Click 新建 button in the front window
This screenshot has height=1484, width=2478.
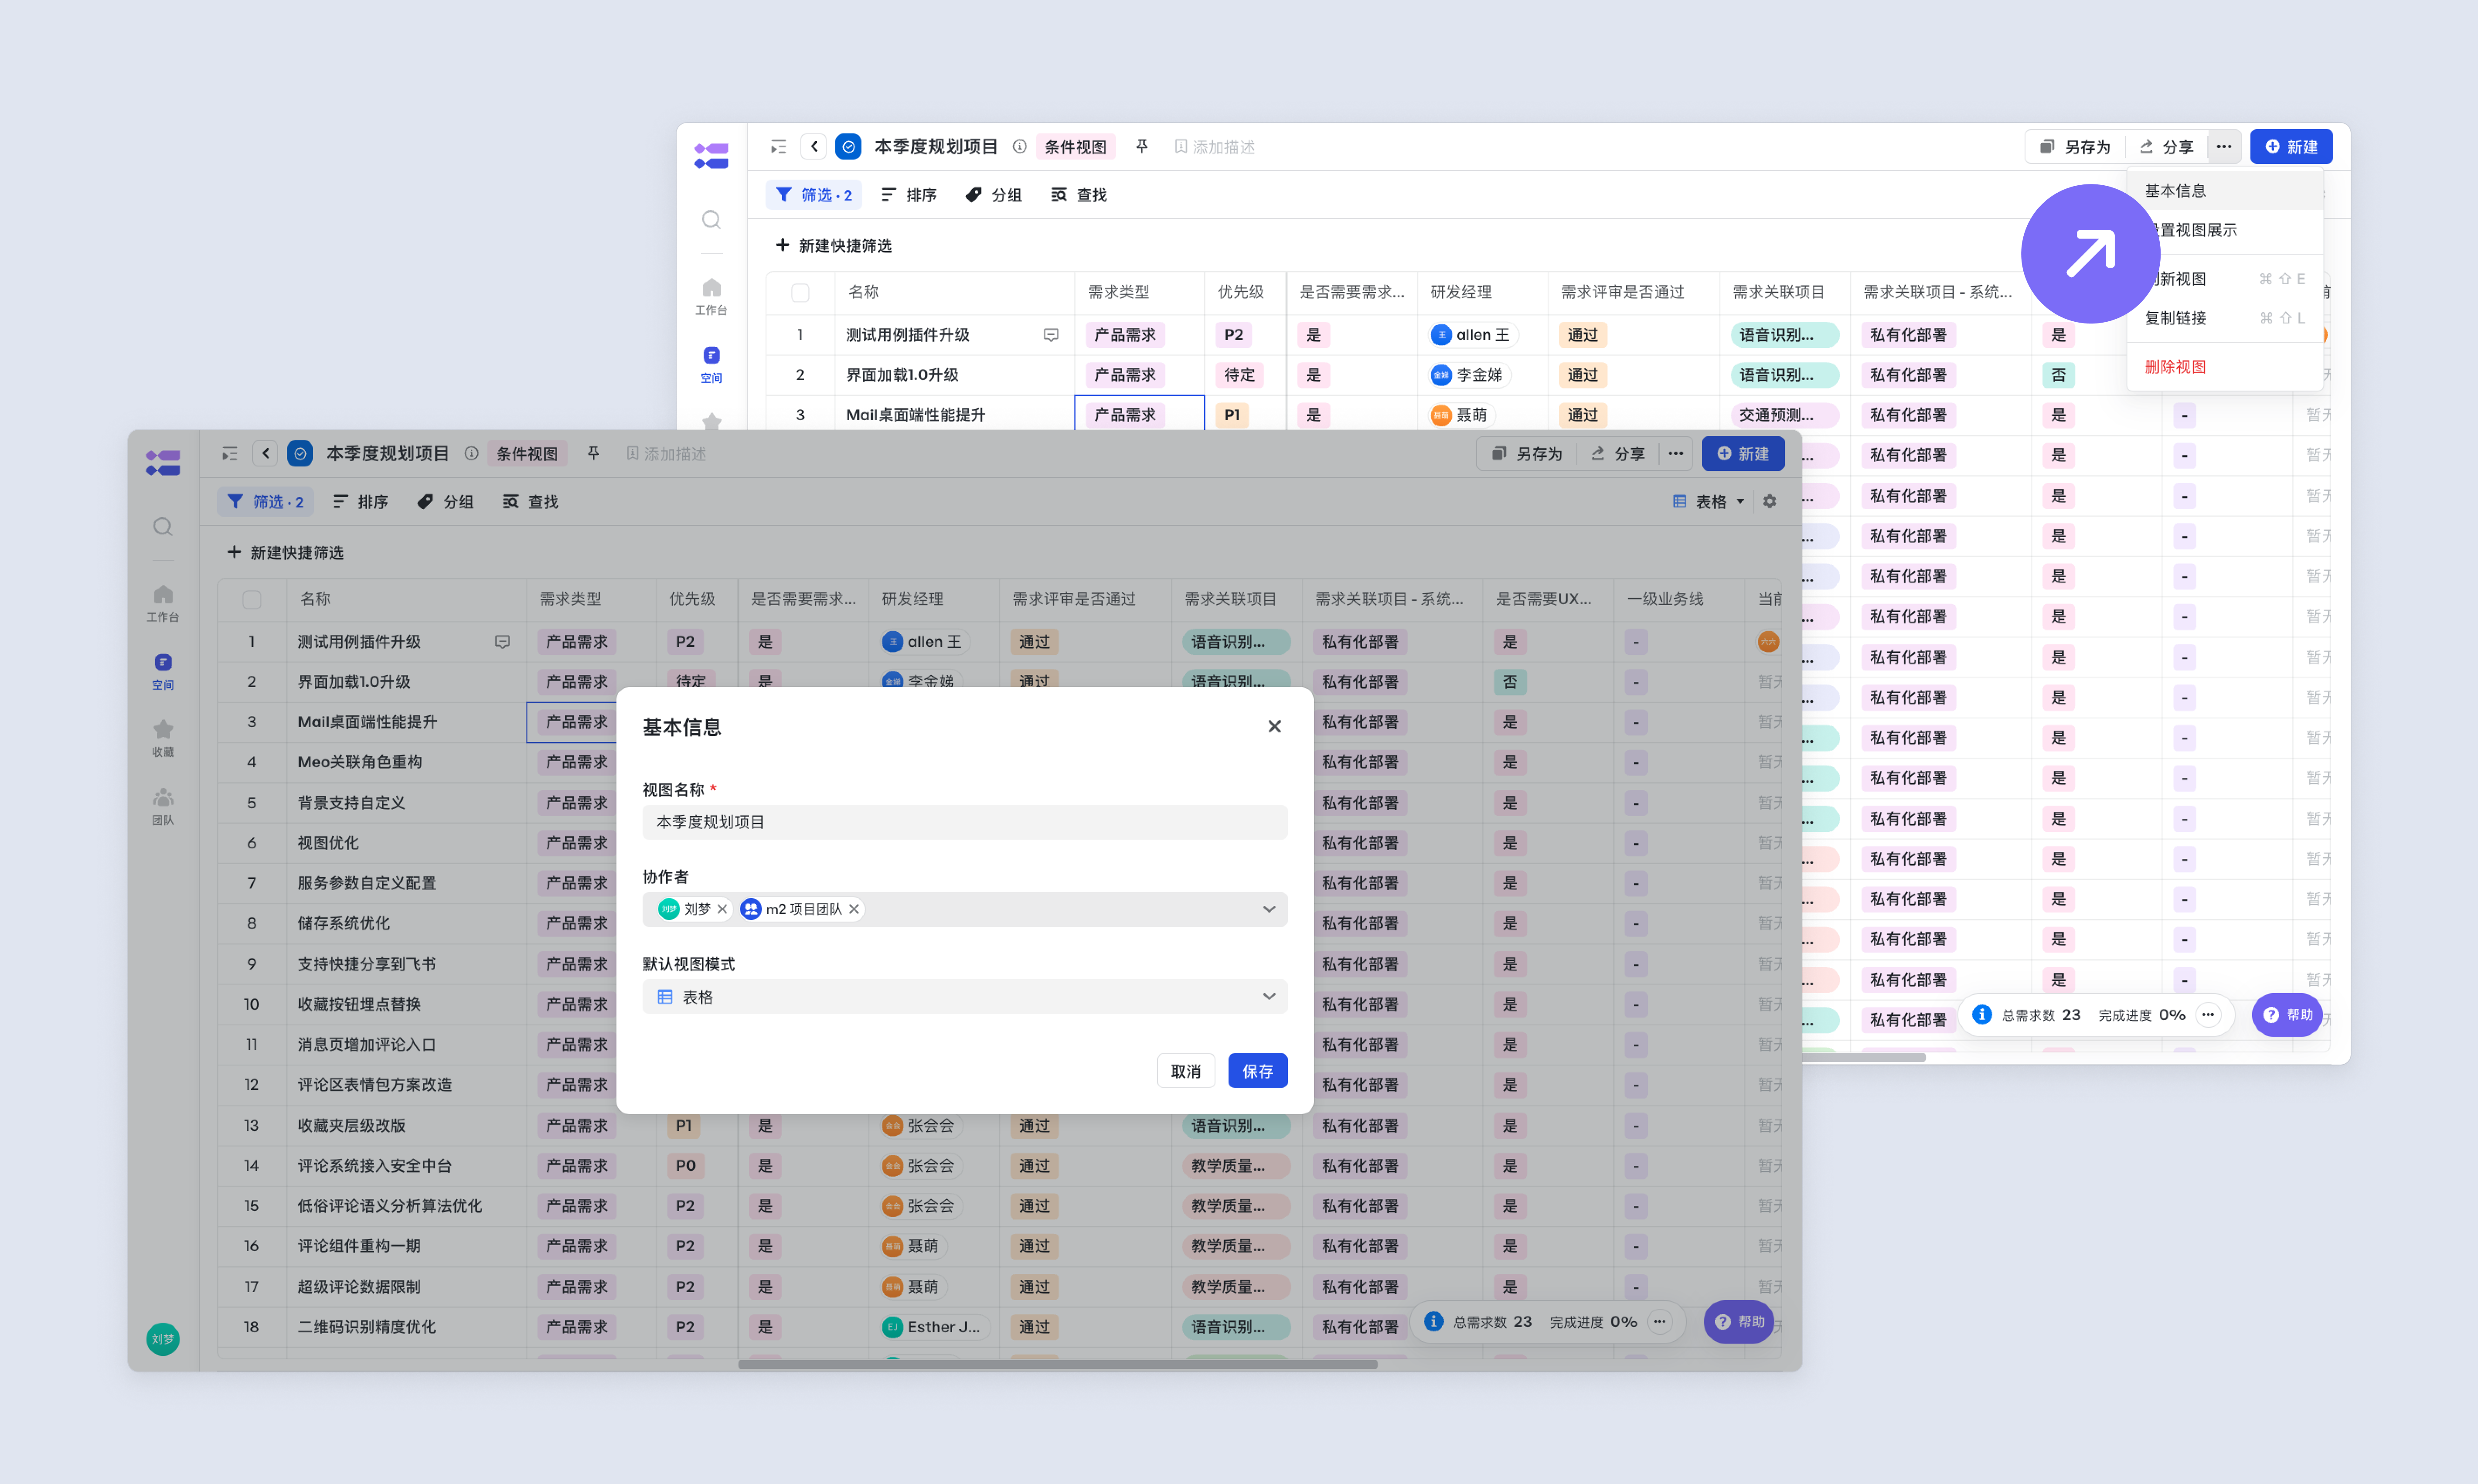coord(1743,454)
